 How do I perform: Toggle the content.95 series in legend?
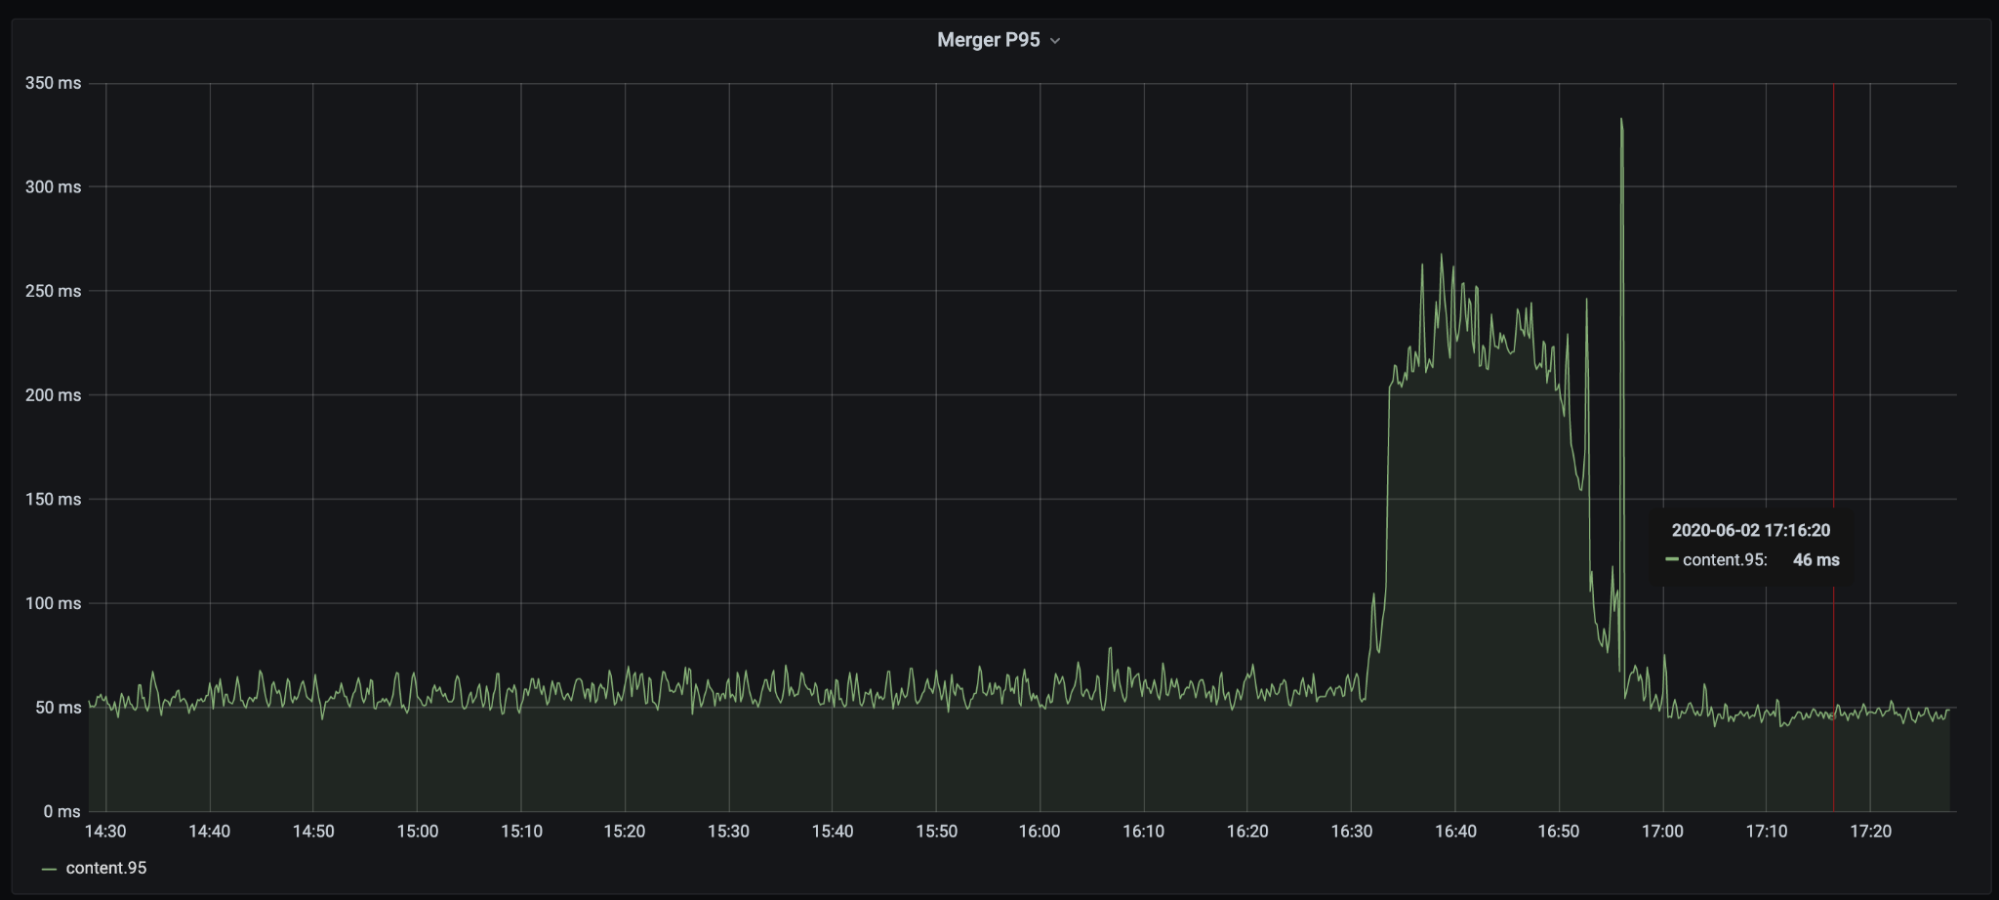(106, 868)
